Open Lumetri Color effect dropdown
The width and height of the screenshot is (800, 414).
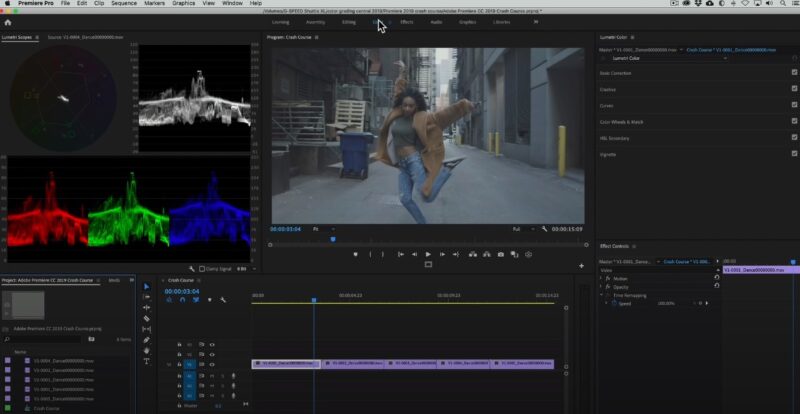point(669,58)
